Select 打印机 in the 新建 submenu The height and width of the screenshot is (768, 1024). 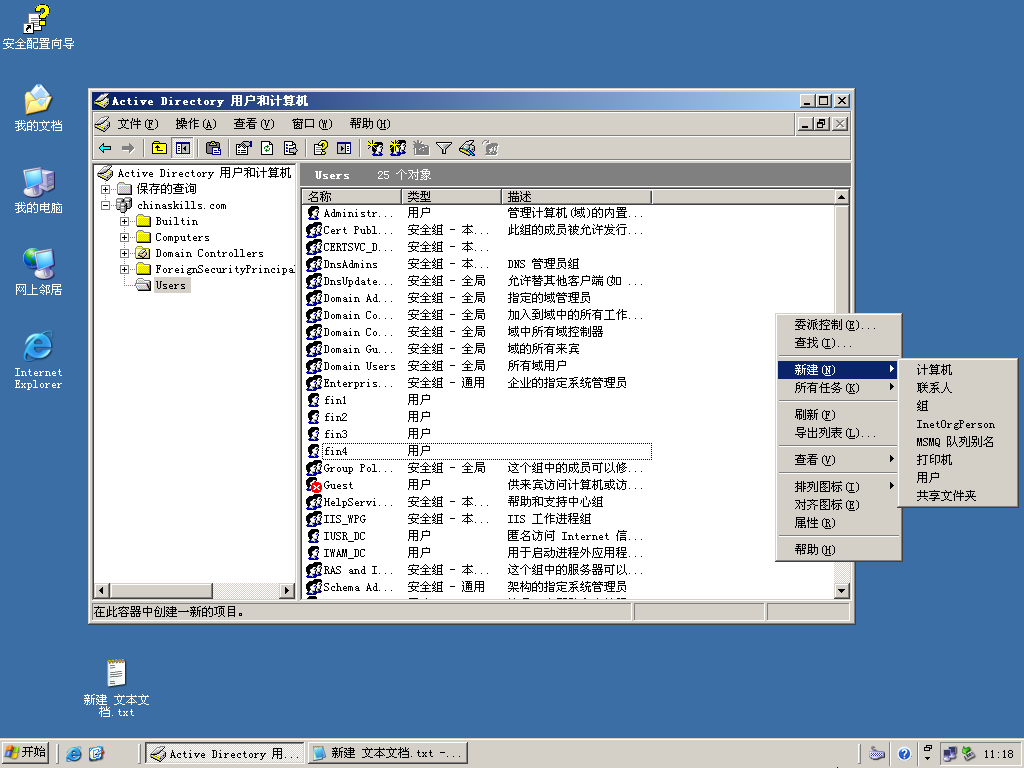pyautogui.click(x=957, y=460)
